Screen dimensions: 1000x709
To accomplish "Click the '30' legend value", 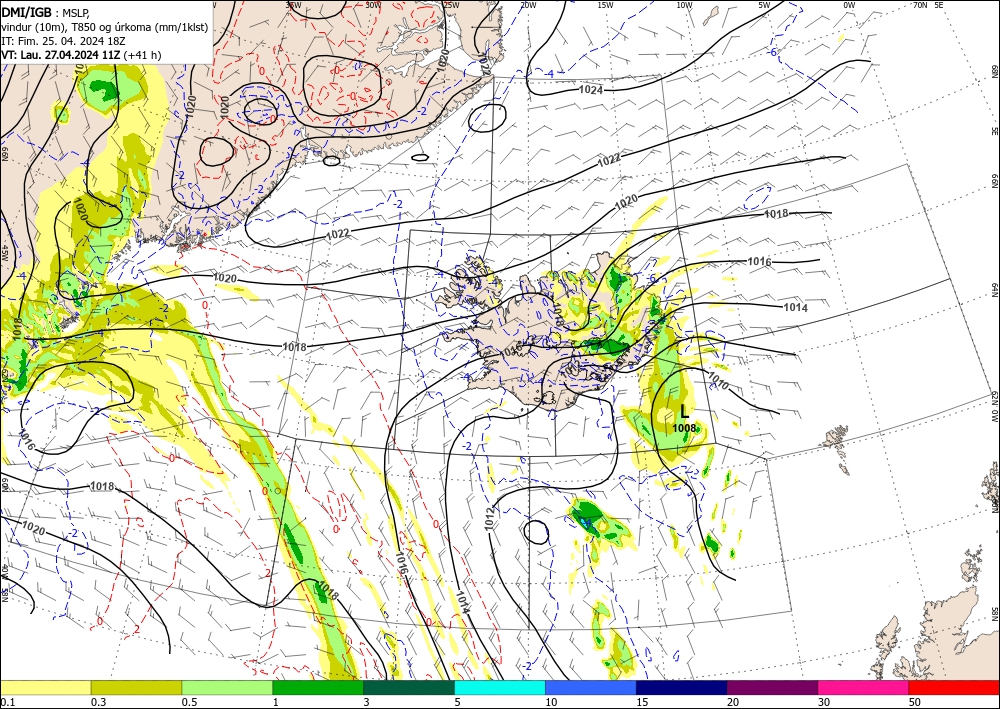I will 824,702.
